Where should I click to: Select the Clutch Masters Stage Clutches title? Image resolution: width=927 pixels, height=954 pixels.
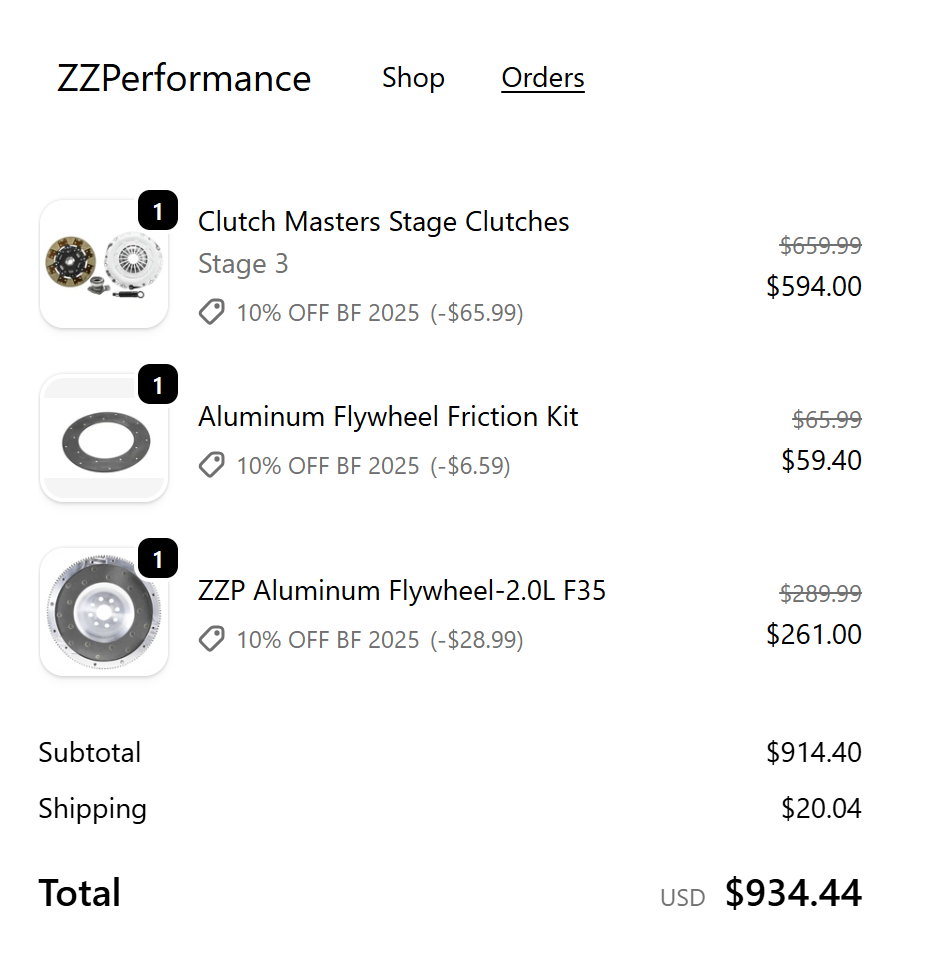[383, 221]
